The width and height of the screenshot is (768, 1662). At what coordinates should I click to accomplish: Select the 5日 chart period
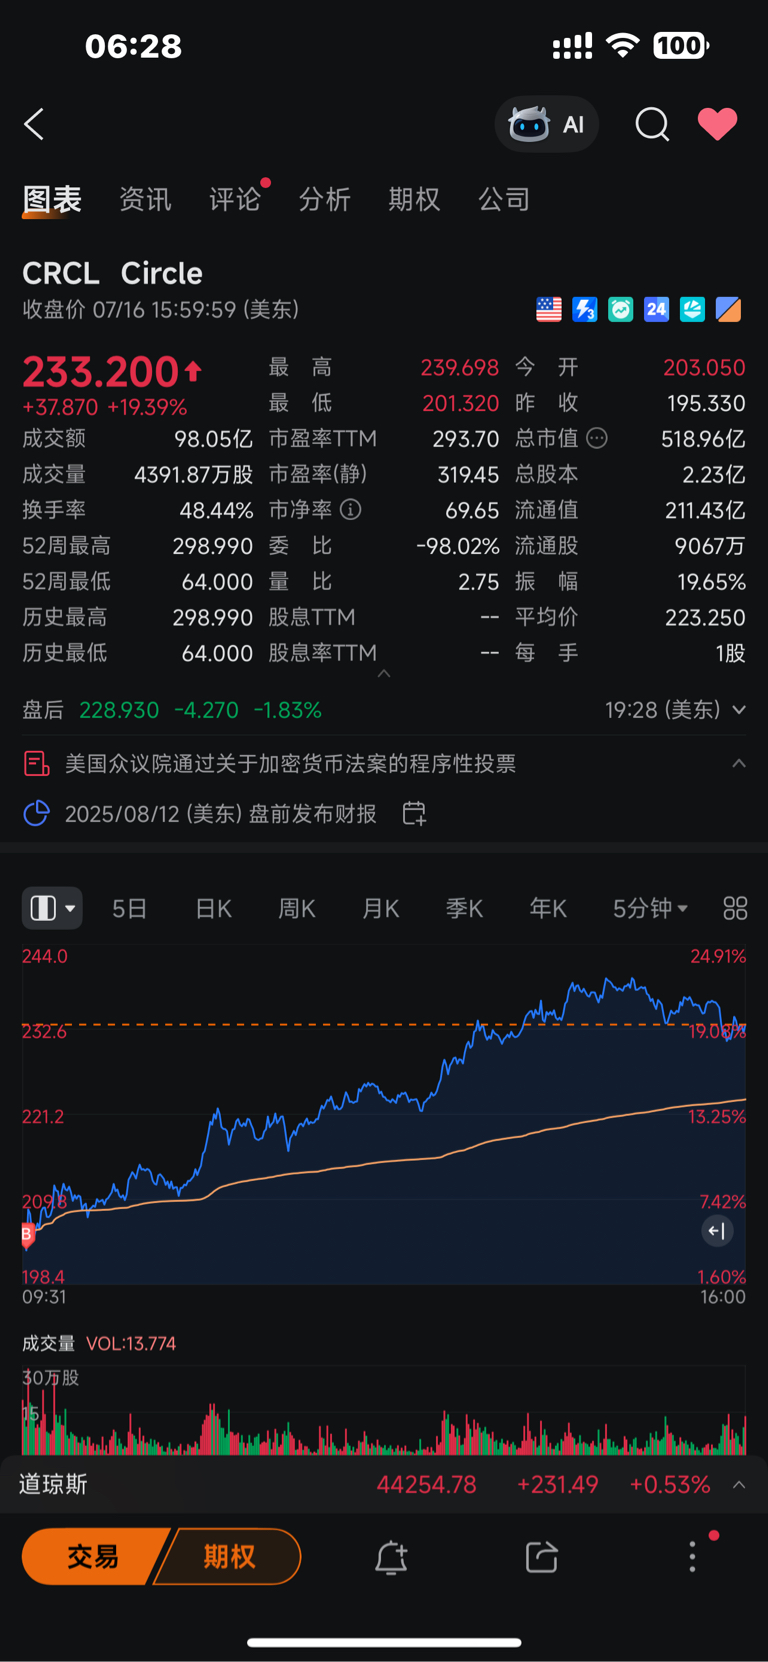(130, 908)
